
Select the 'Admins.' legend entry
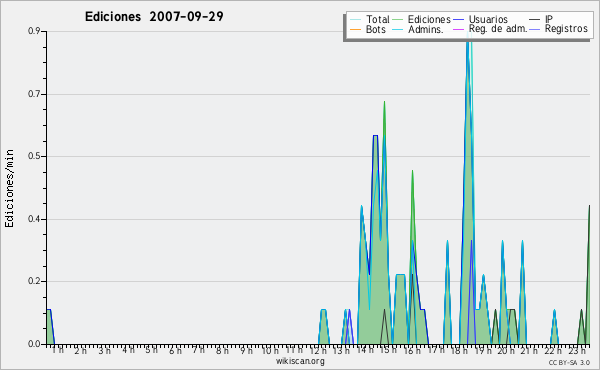[x=426, y=29]
